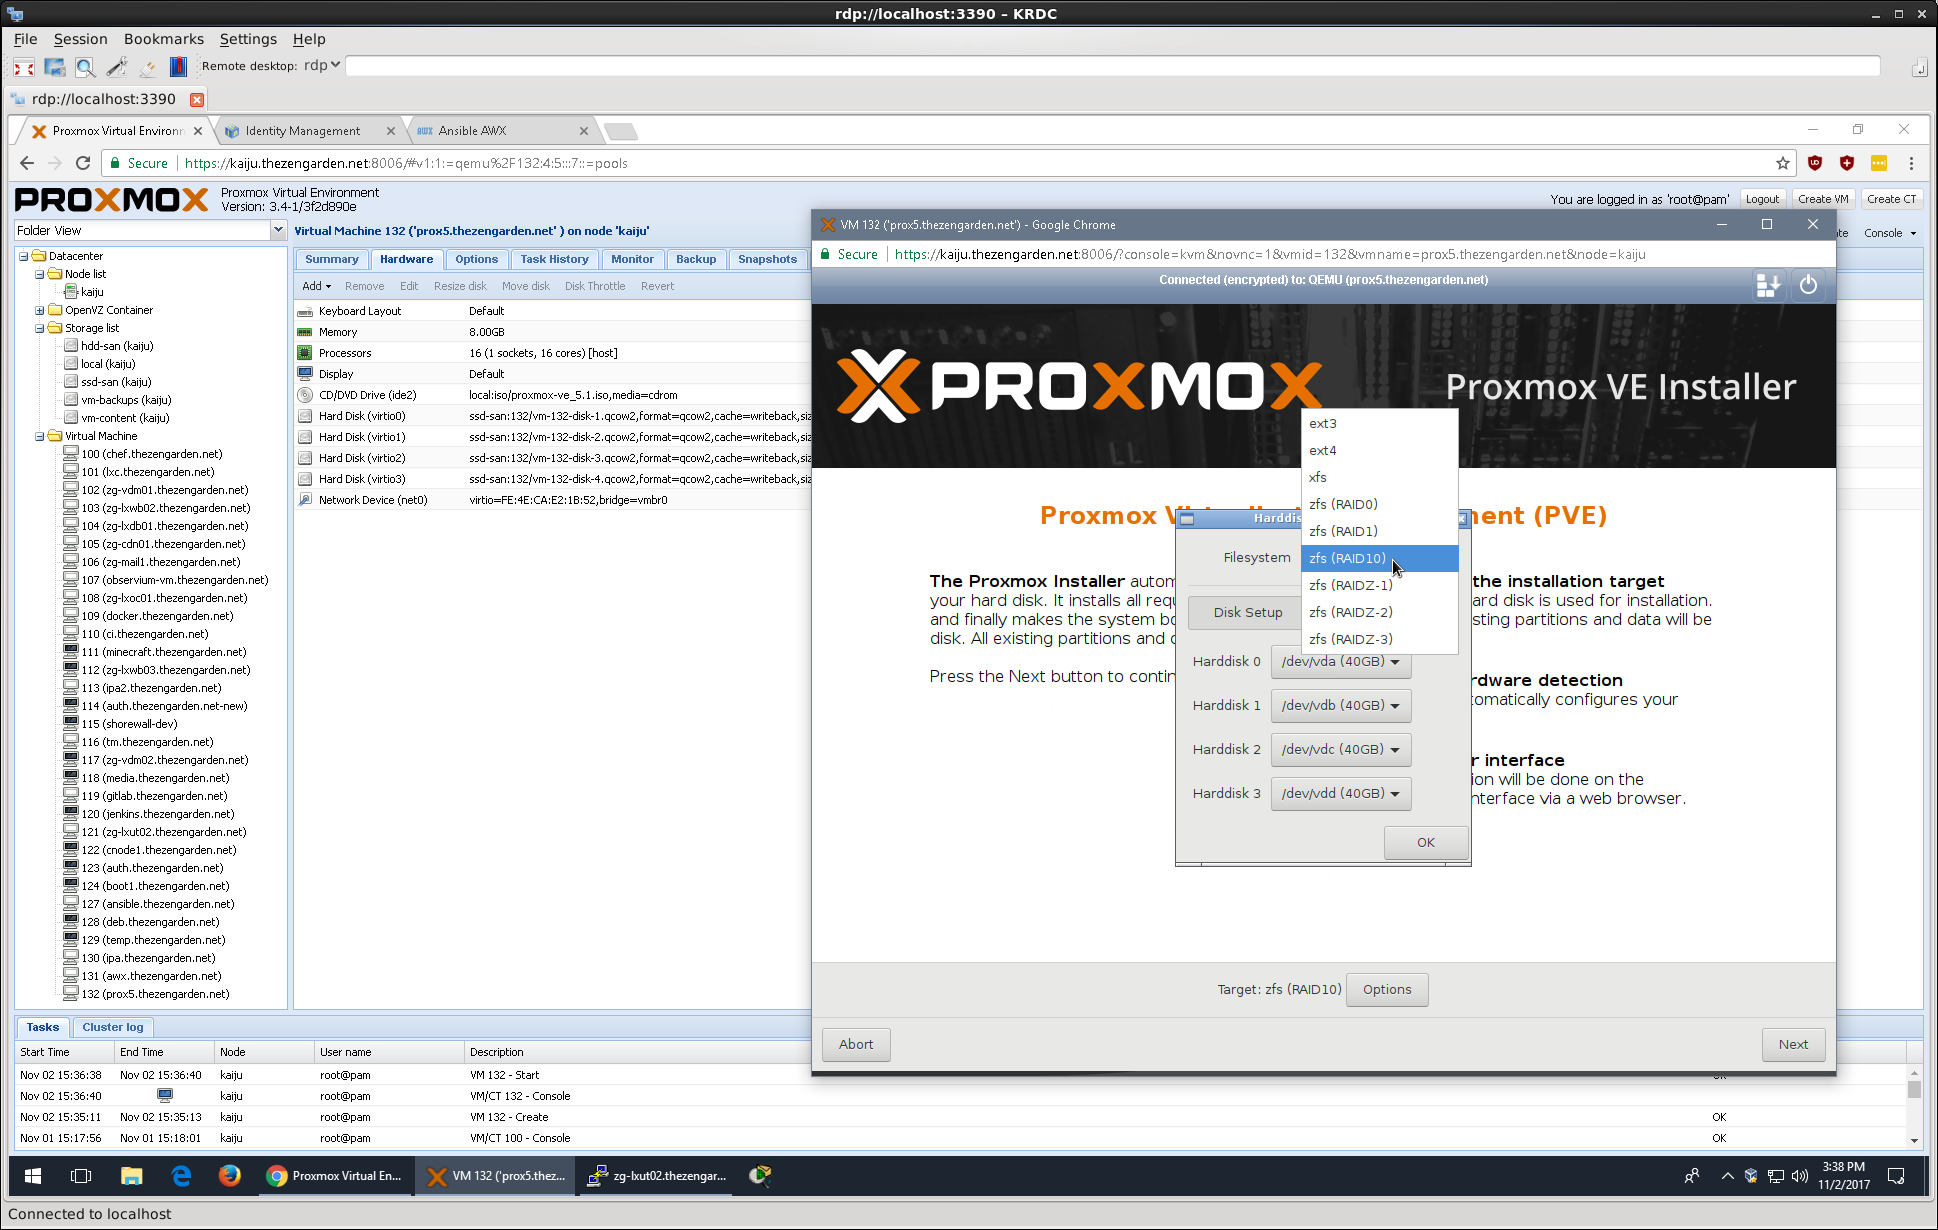Expand the OpenVZ Container folder
The height and width of the screenshot is (1230, 1938).
(40, 310)
